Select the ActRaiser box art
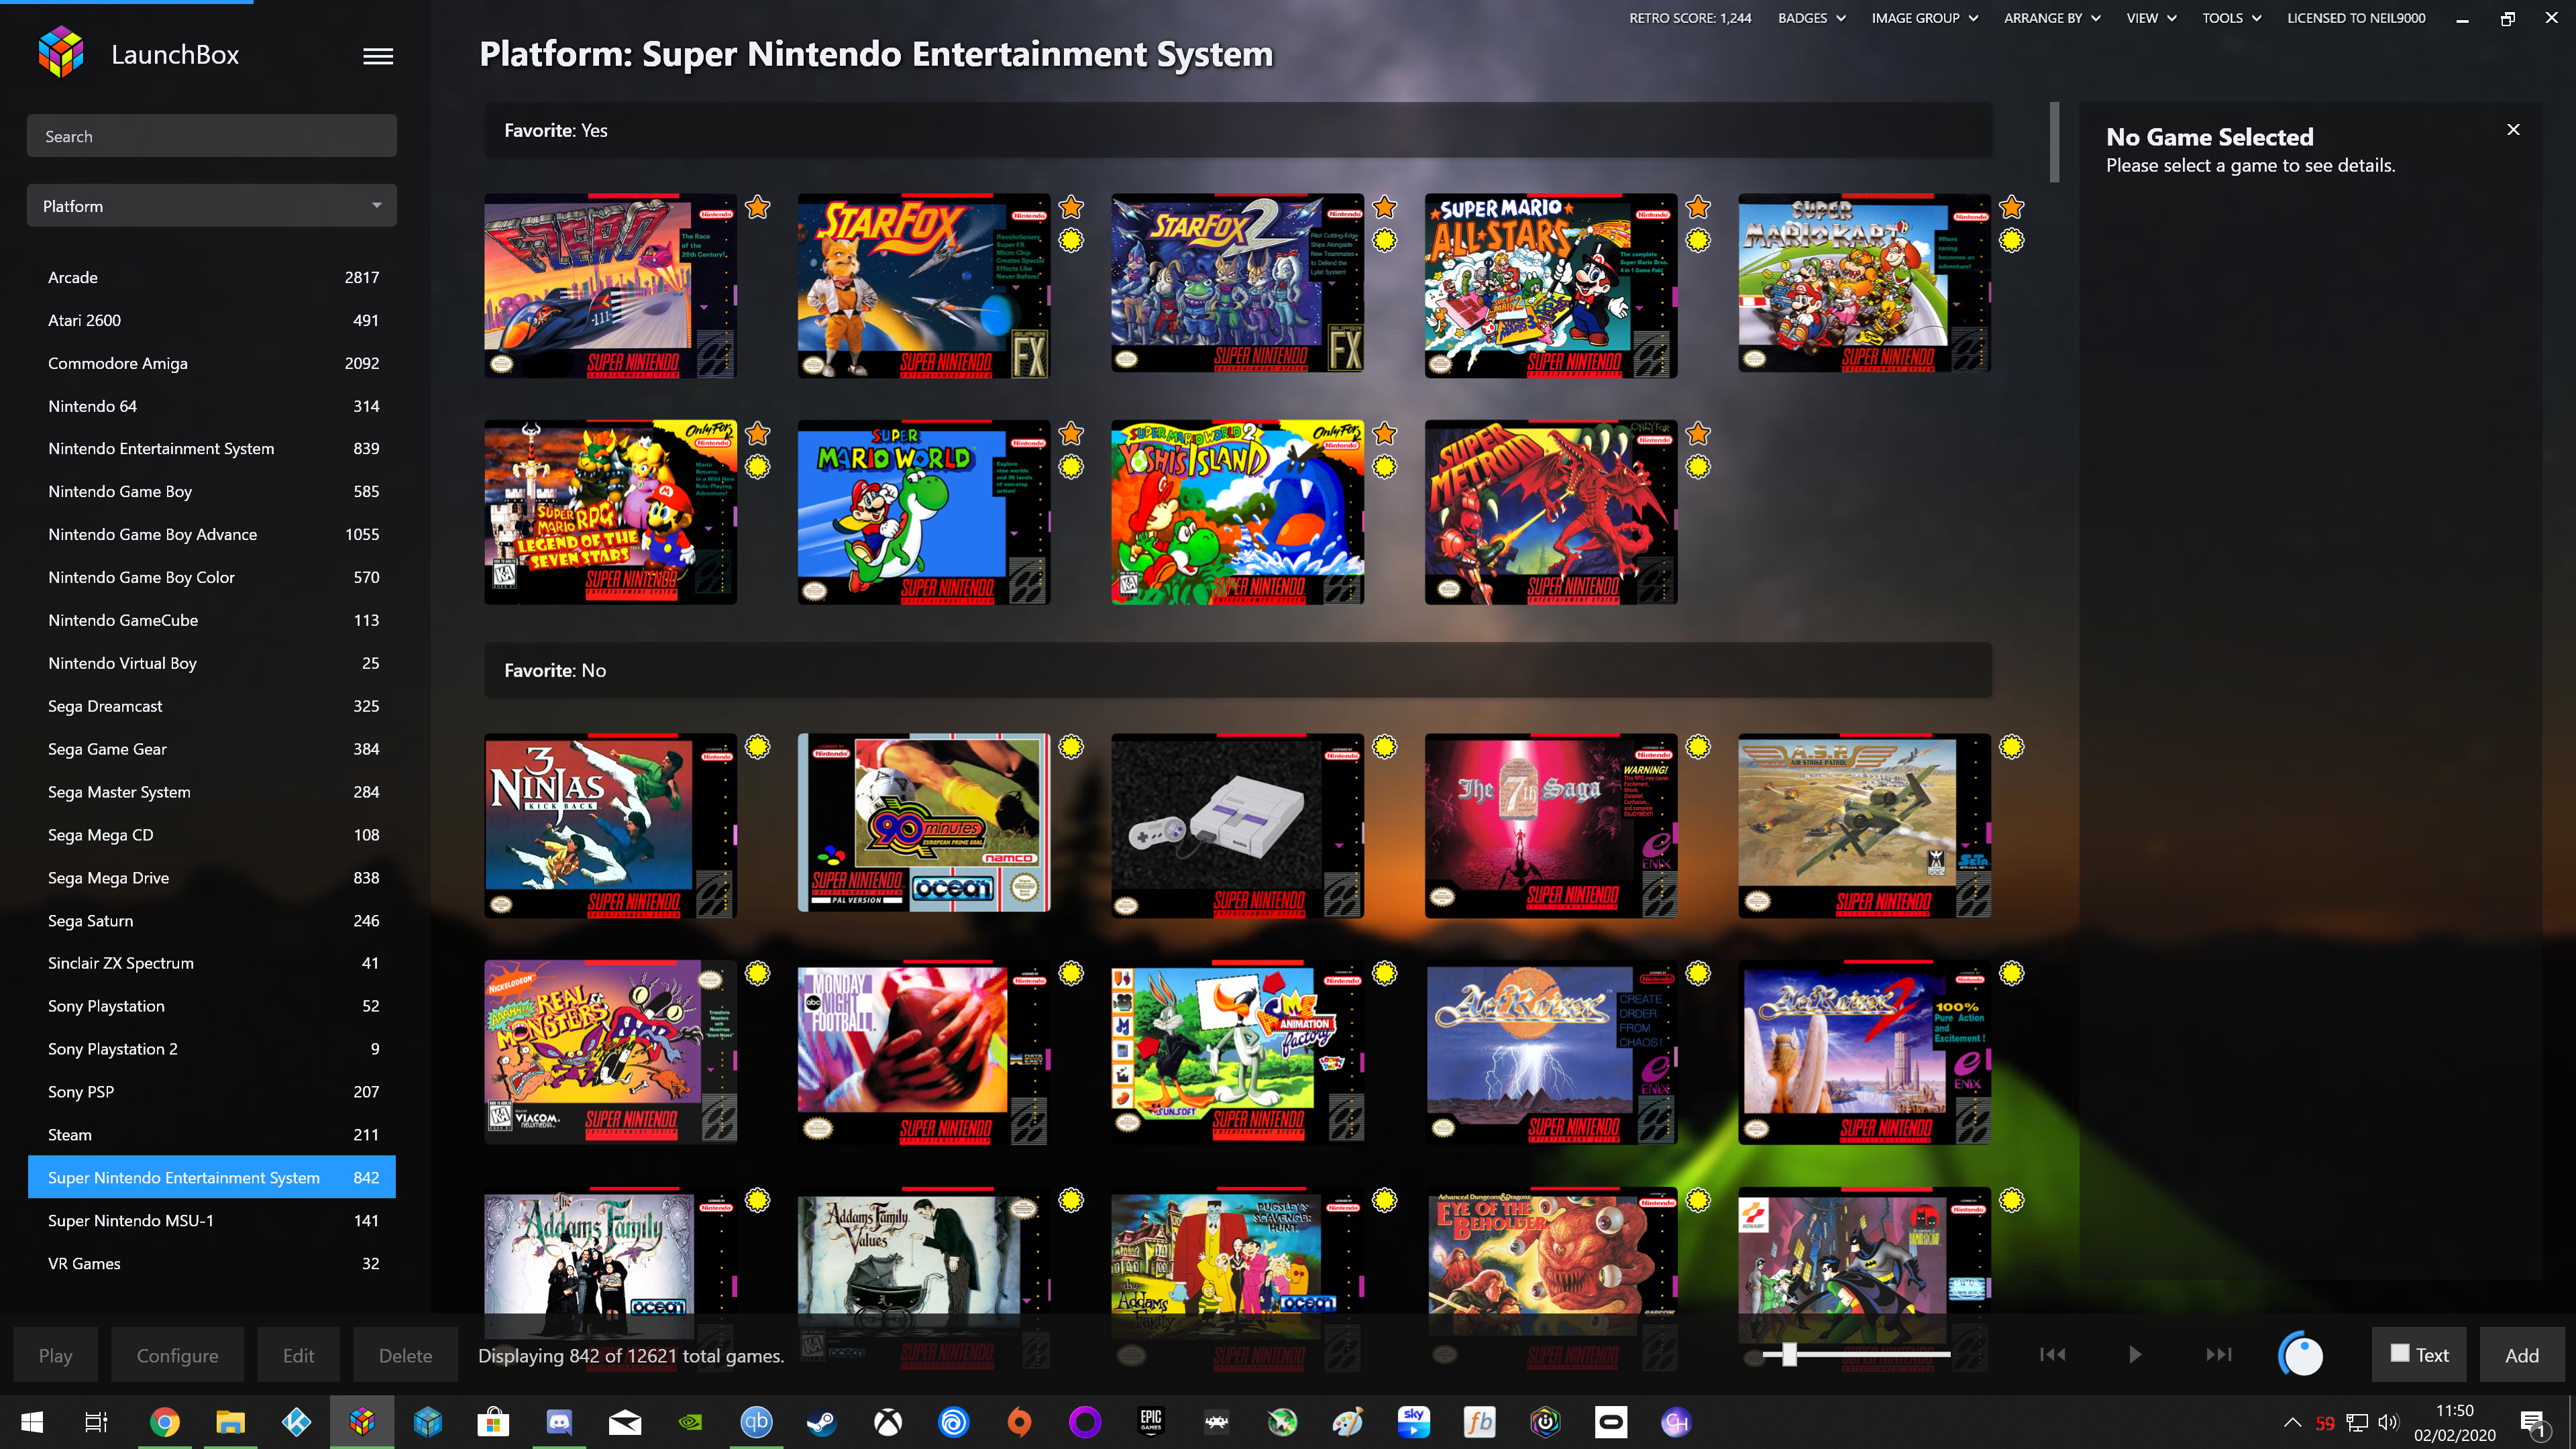 [x=1550, y=1053]
